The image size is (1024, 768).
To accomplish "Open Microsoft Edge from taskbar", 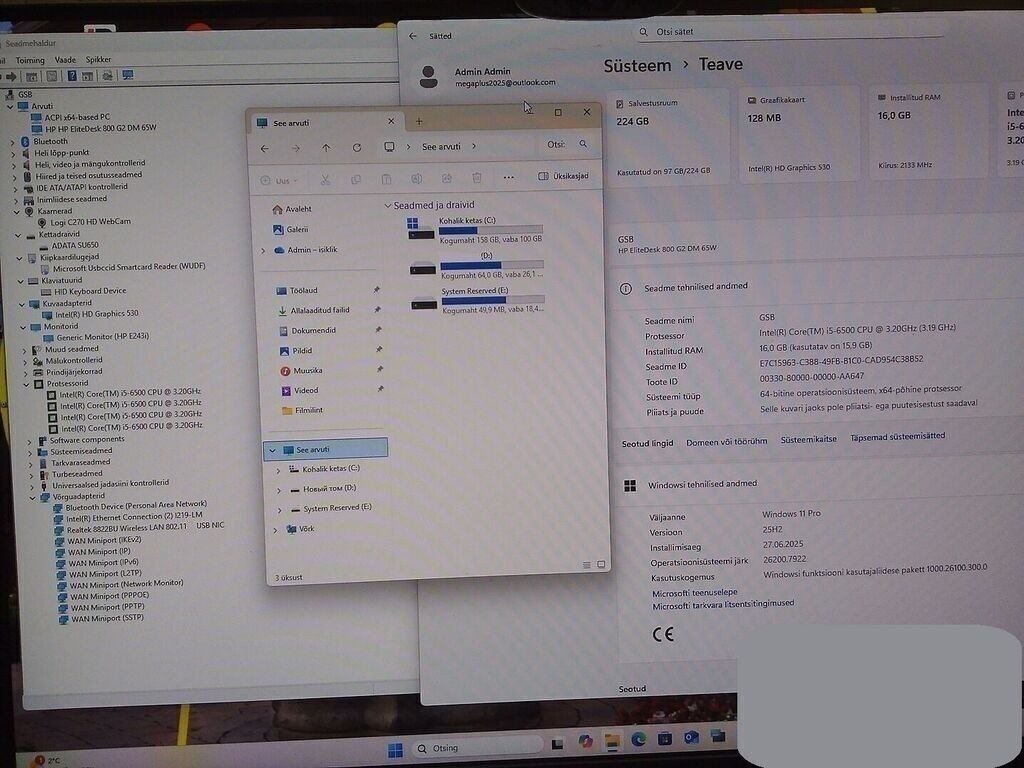I will coord(638,739).
